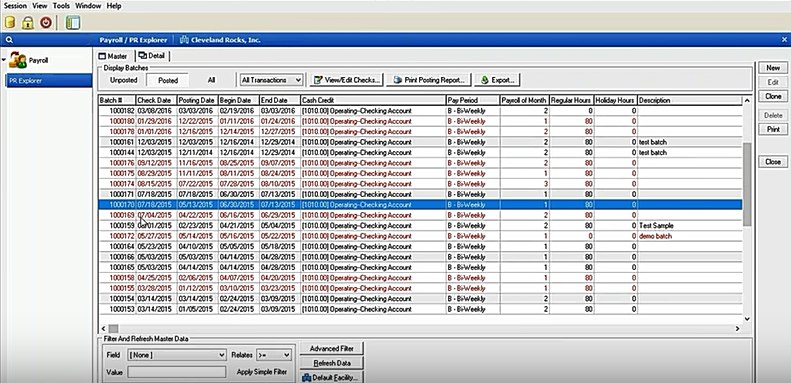
Task: Open the Field filter dropdown
Action: click(x=177, y=355)
